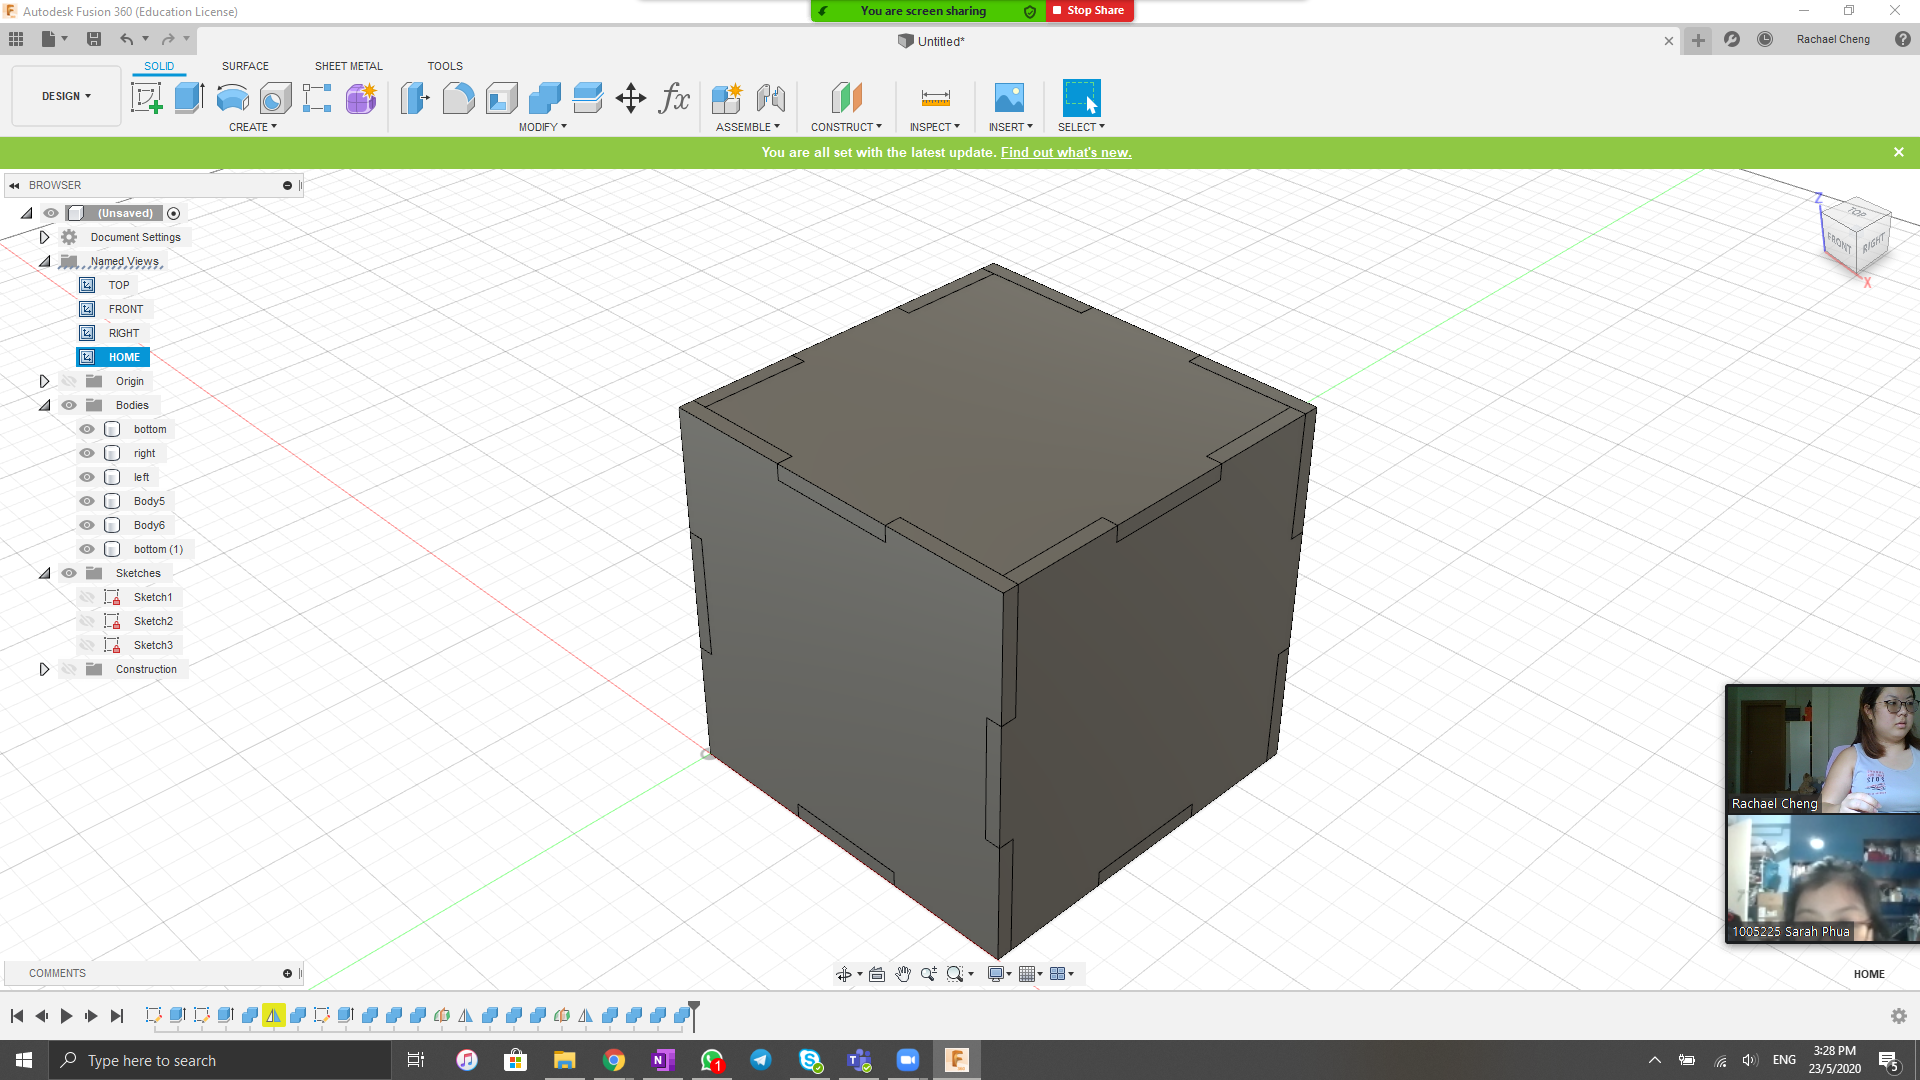The height and width of the screenshot is (1080, 1920).
Task: Toggle visibility of bottom (1) body
Action: (87, 549)
